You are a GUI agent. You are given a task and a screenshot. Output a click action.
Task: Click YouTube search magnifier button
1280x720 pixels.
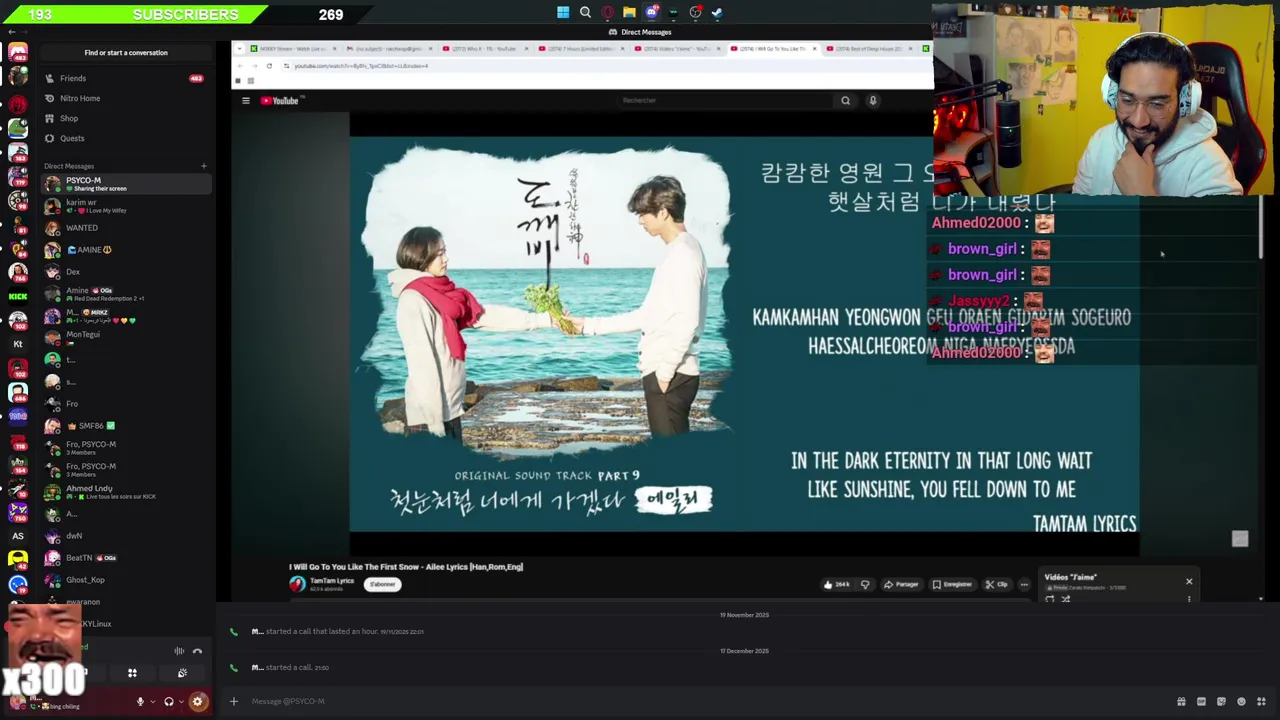(845, 100)
